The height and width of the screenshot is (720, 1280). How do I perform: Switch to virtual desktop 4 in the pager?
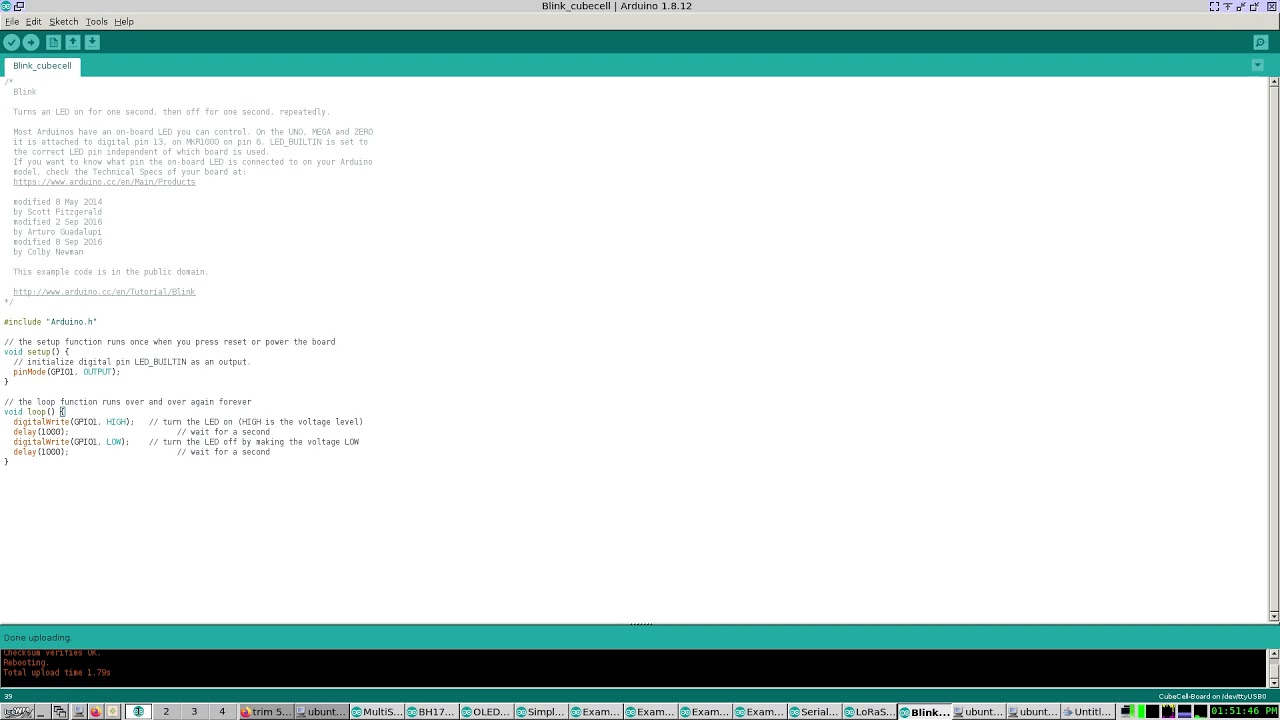coord(222,712)
